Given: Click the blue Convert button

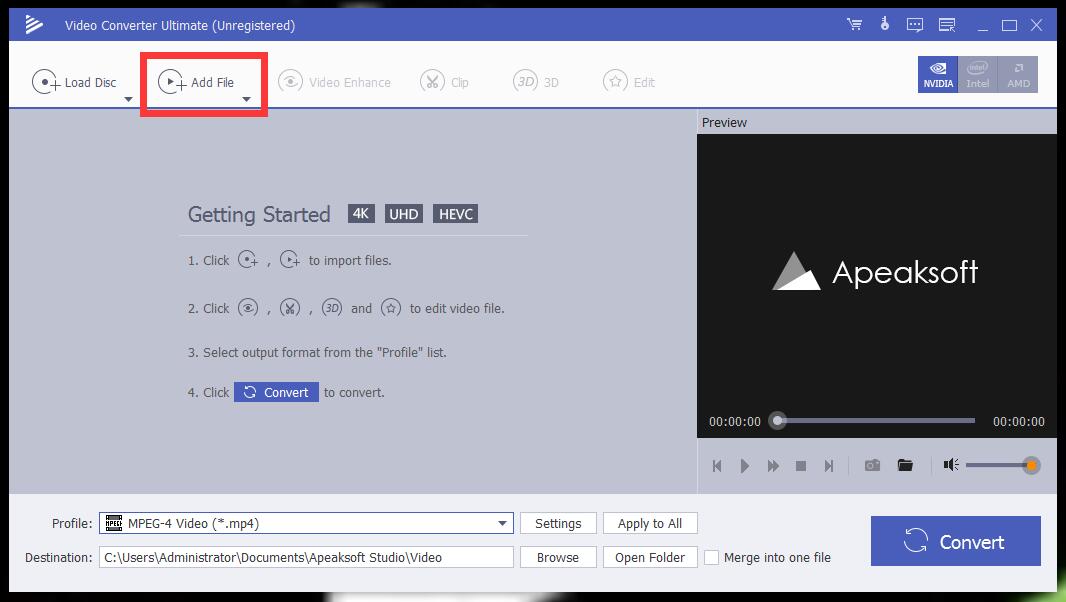Looking at the screenshot, I should point(954,540).
